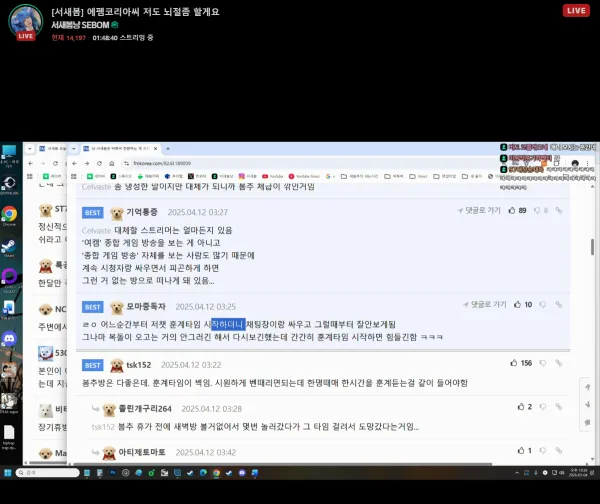Click floating comment-jump icon on page side
This screenshot has height=504, width=600.
587,422
